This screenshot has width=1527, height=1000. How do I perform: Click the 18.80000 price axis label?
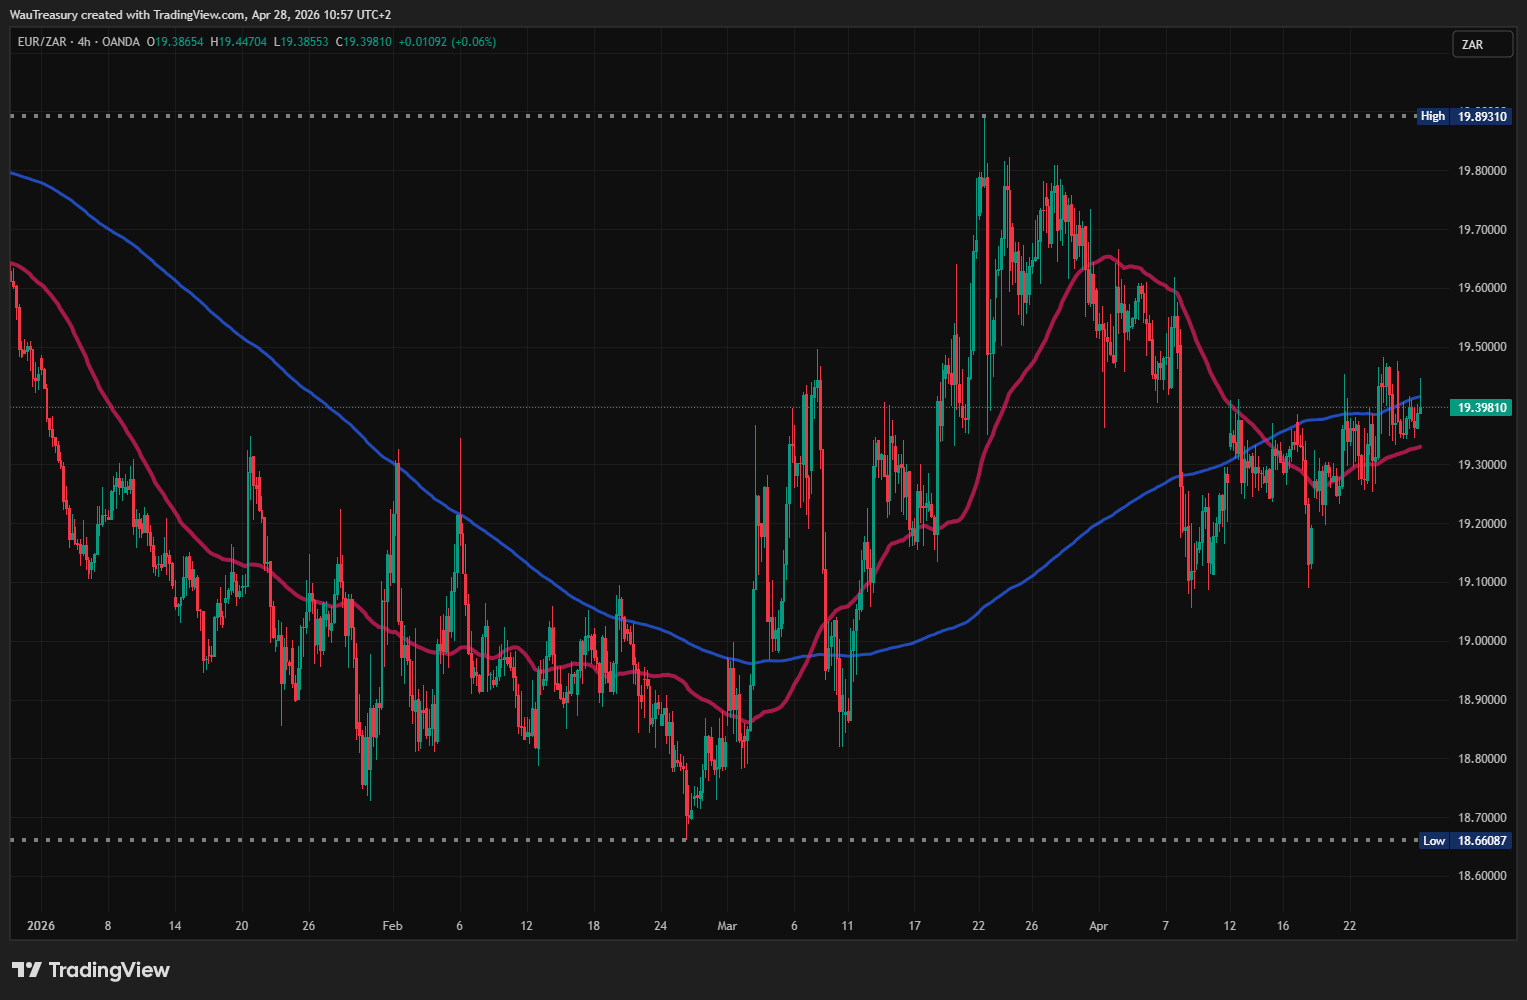(1482, 759)
